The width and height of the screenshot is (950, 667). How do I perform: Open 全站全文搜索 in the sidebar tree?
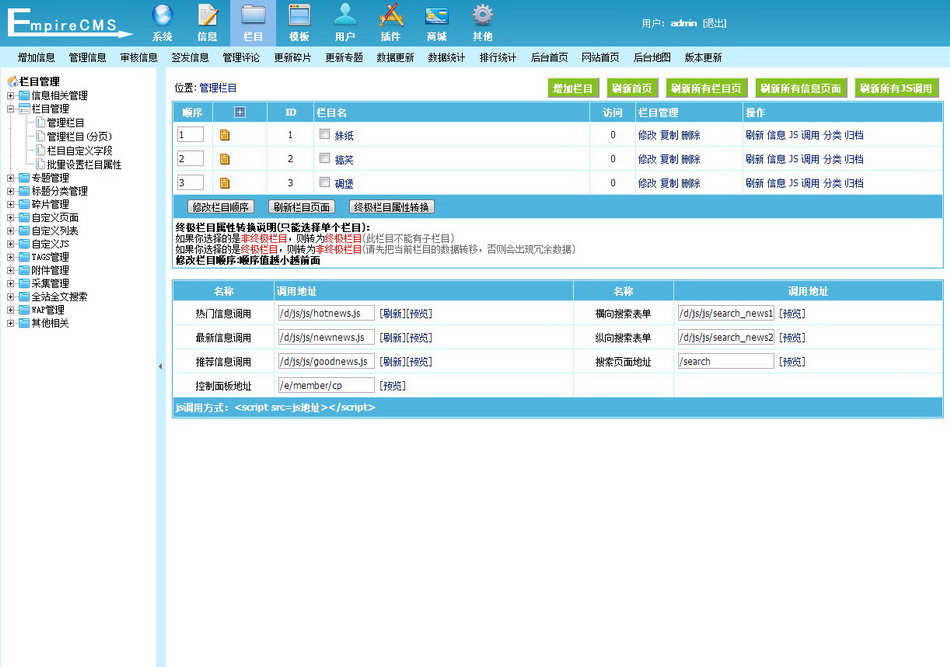[59, 297]
